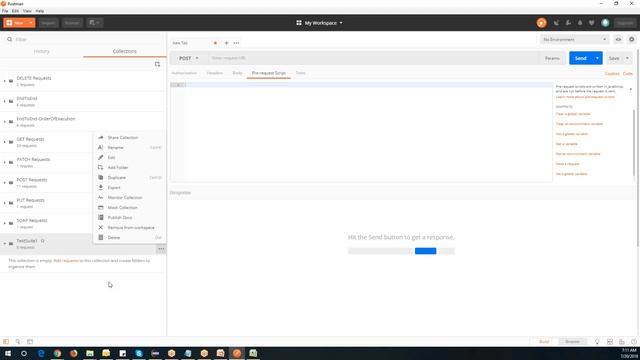Click the new collection icon in sidebar
Screen dimensions: 640x360
(157, 64)
